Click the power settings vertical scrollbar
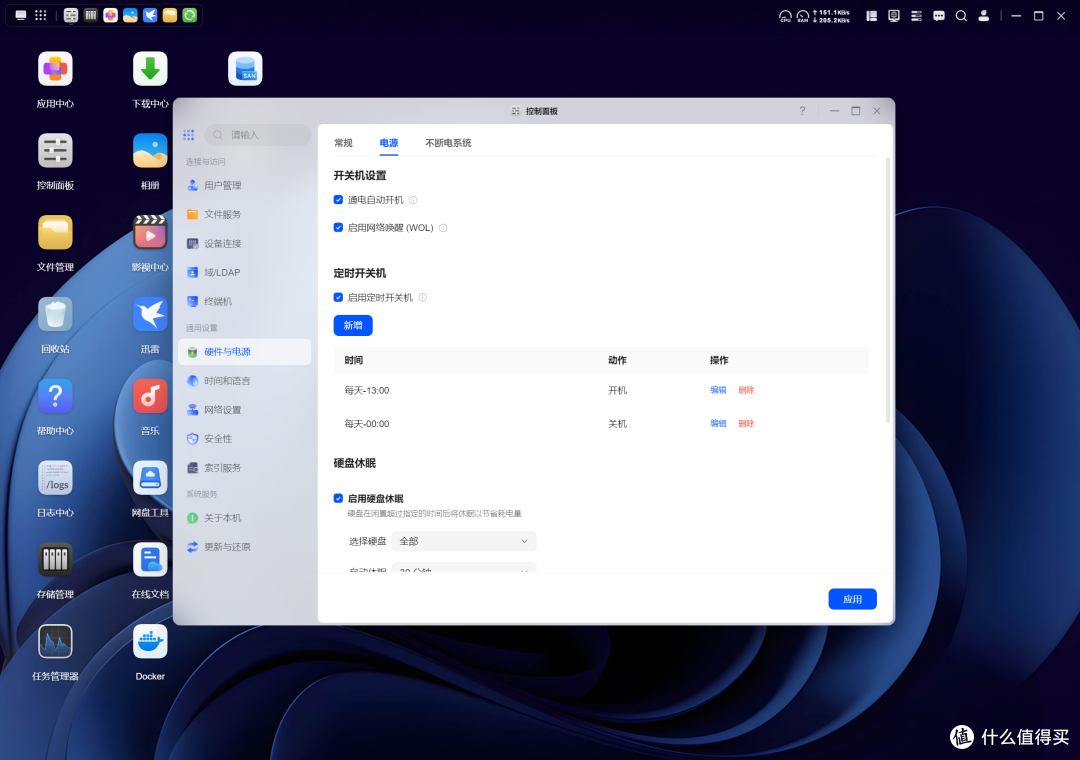 point(888,289)
